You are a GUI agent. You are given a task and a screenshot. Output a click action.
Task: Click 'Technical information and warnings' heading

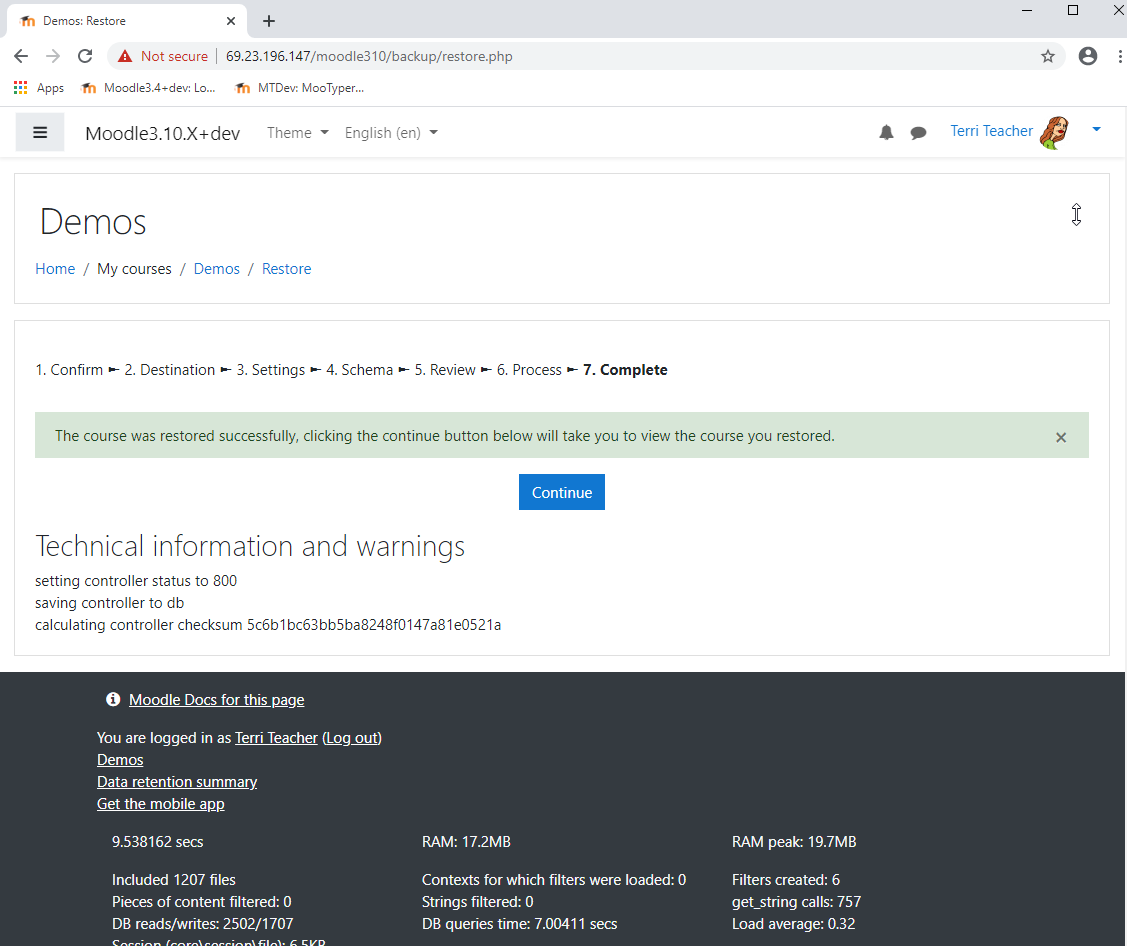tap(250, 546)
